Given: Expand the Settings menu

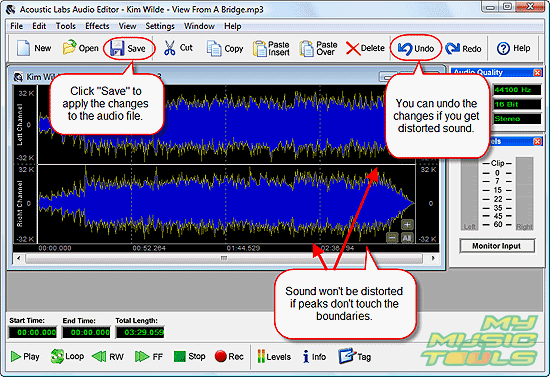Looking at the screenshot, I should [160, 26].
